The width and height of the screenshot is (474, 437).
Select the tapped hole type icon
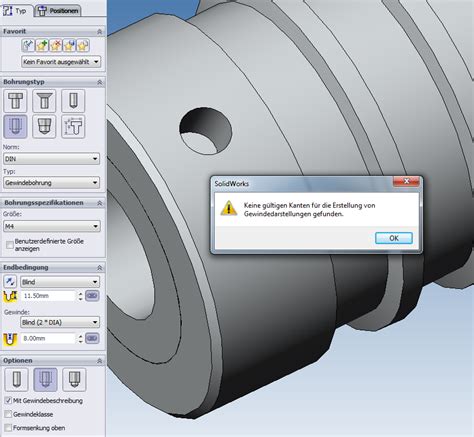[x=15, y=127]
